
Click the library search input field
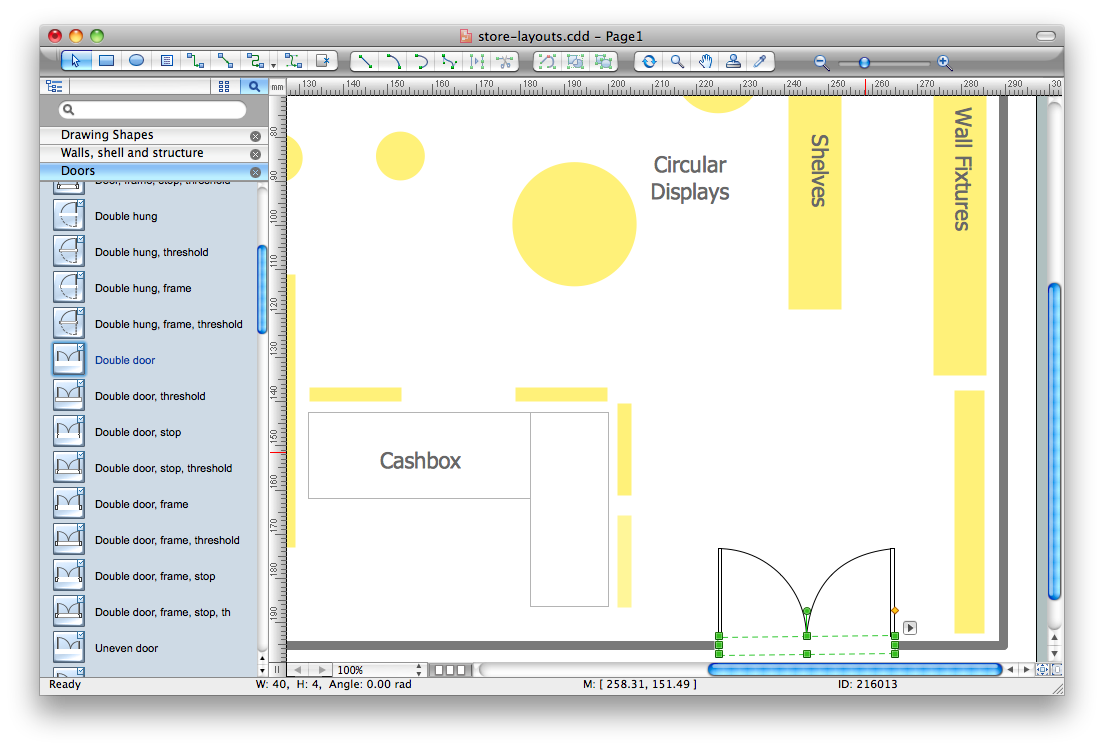point(152,110)
